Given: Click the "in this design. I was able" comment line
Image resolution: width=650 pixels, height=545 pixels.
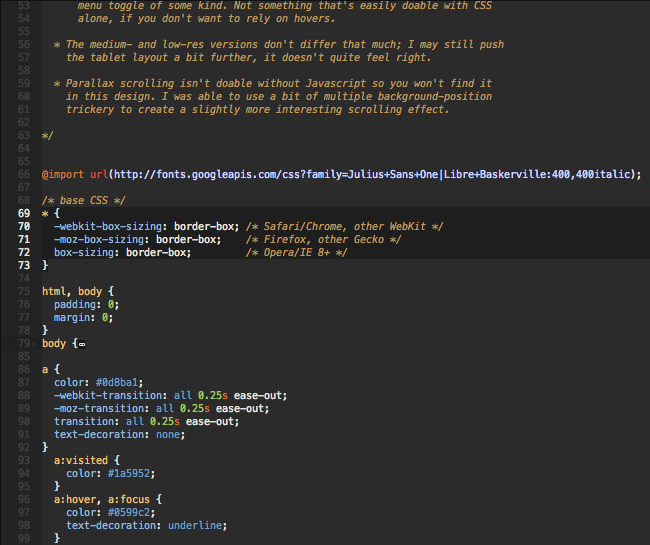Looking at the screenshot, I should click(x=279, y=97).
